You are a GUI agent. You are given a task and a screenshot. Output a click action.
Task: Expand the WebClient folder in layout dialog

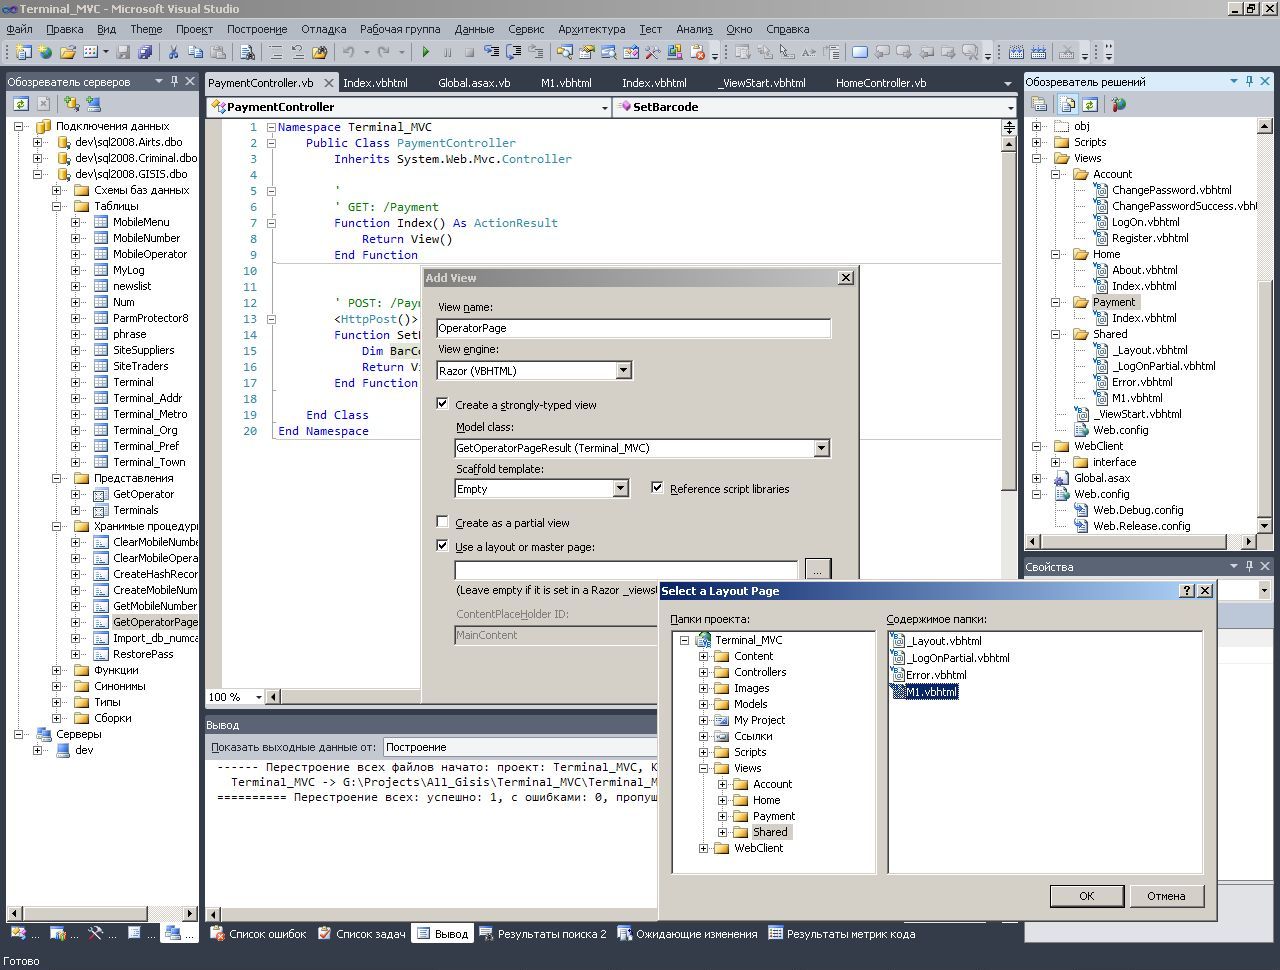(703, 848)
